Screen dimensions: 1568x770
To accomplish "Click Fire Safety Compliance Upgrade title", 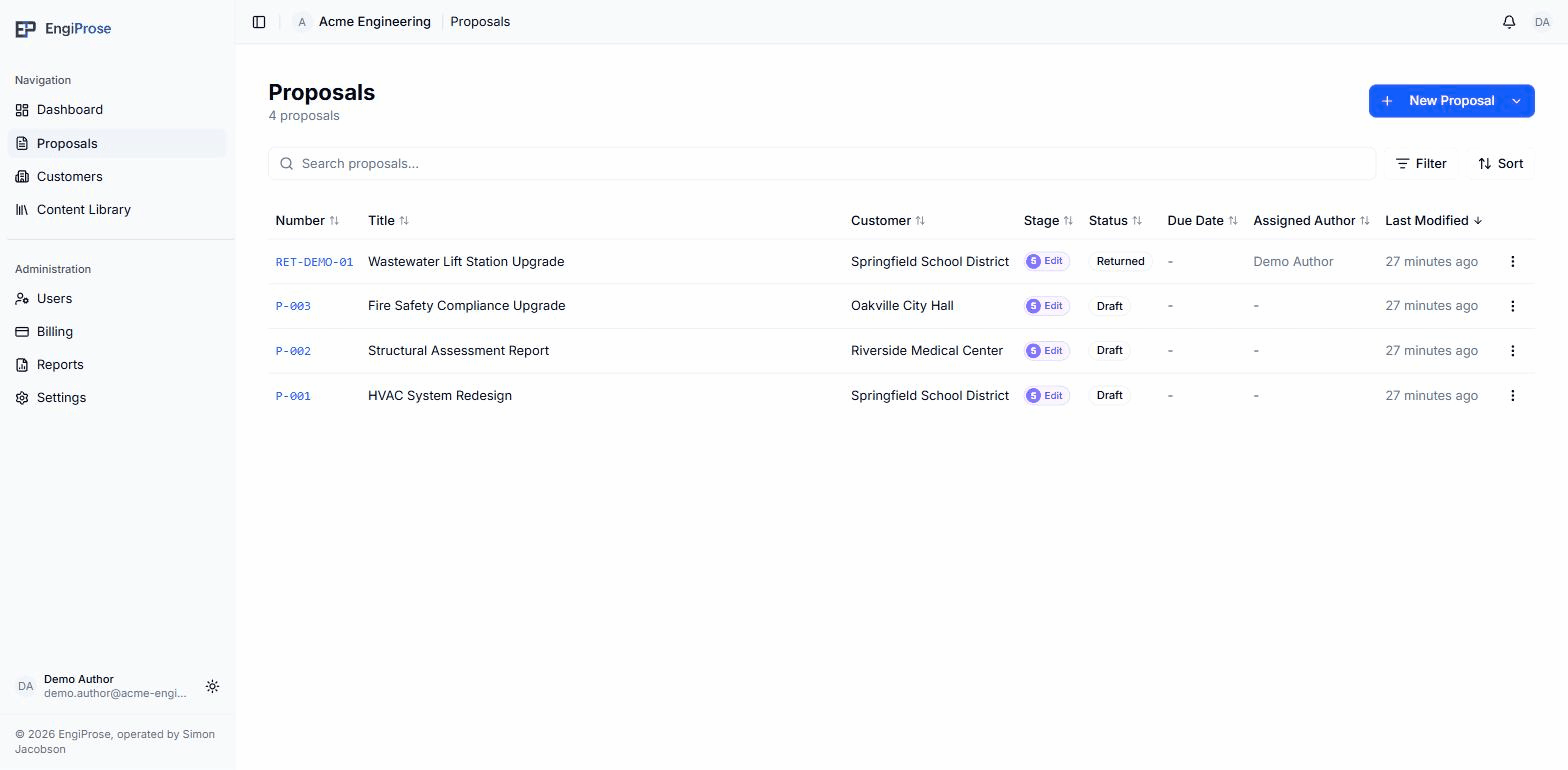I will 467,306.
